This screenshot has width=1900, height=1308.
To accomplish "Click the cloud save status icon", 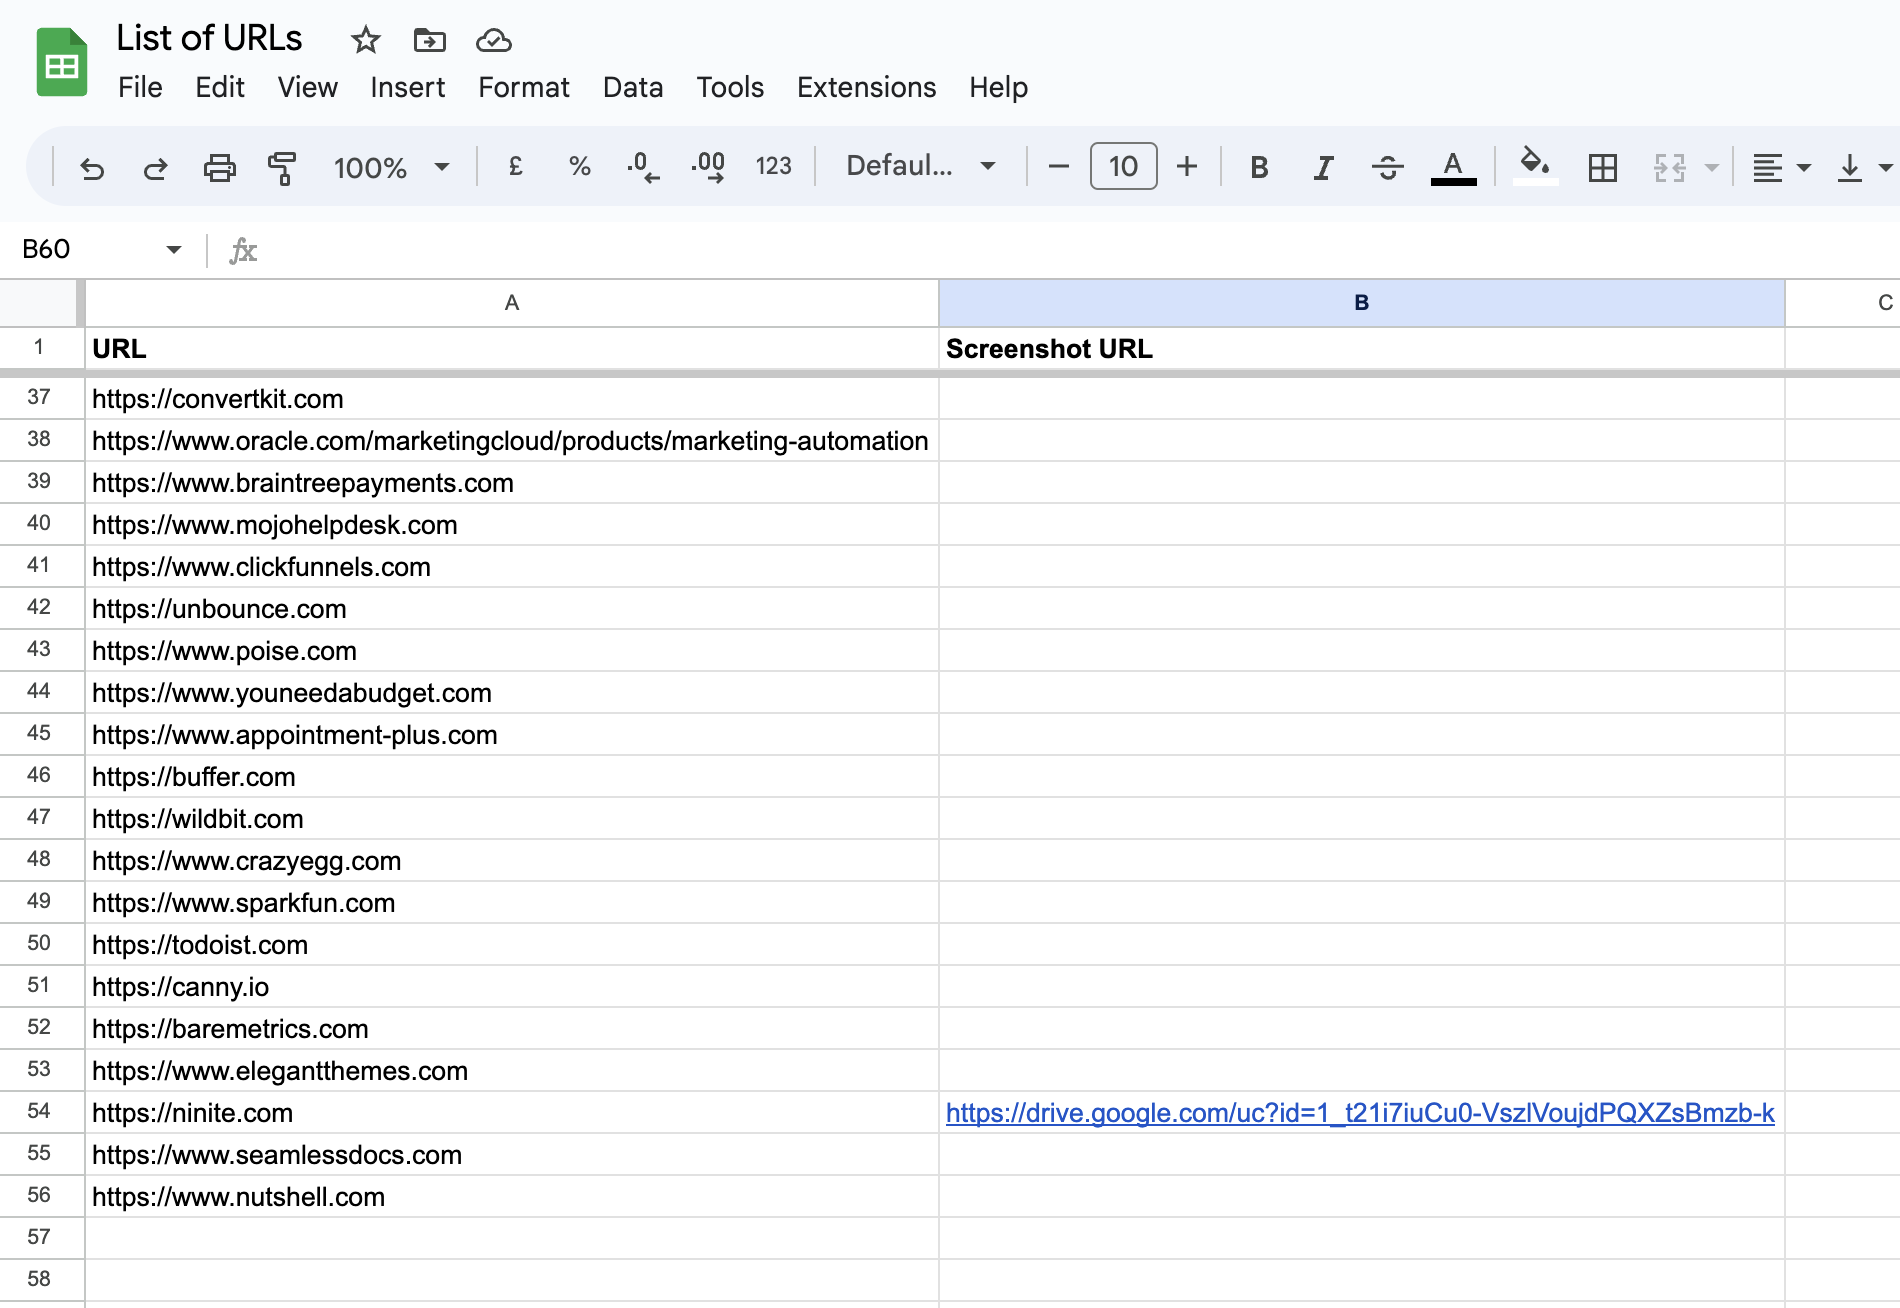I will pos(493,41).
